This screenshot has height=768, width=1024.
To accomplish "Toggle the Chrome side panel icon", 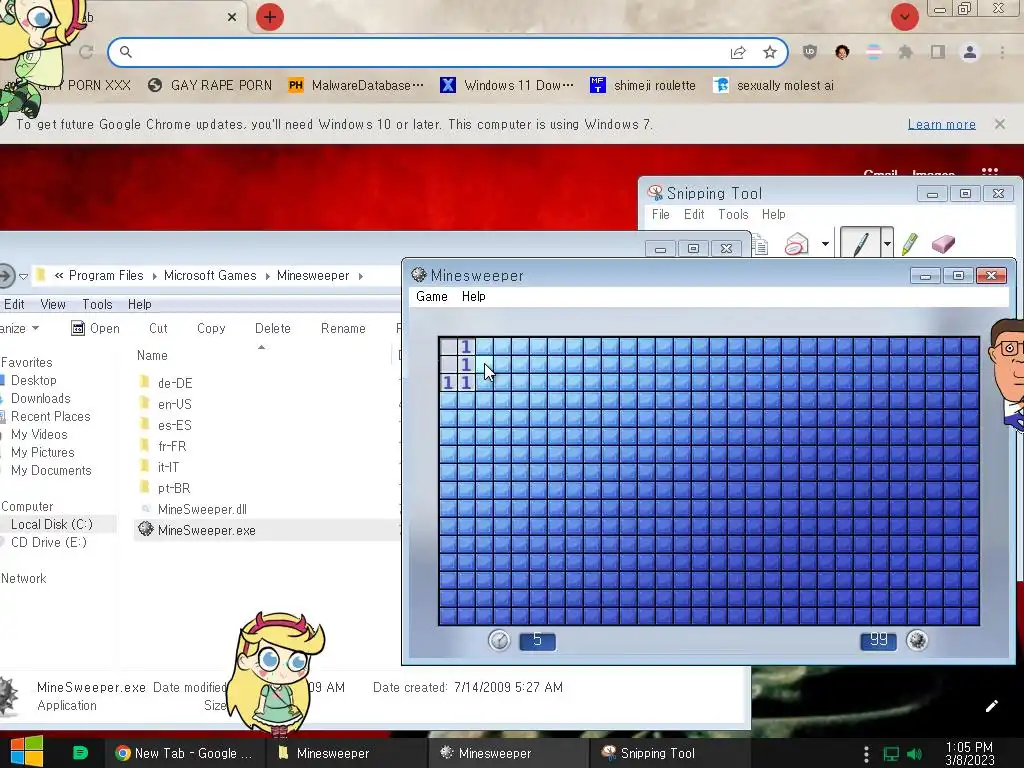I will tap(938, 52).
